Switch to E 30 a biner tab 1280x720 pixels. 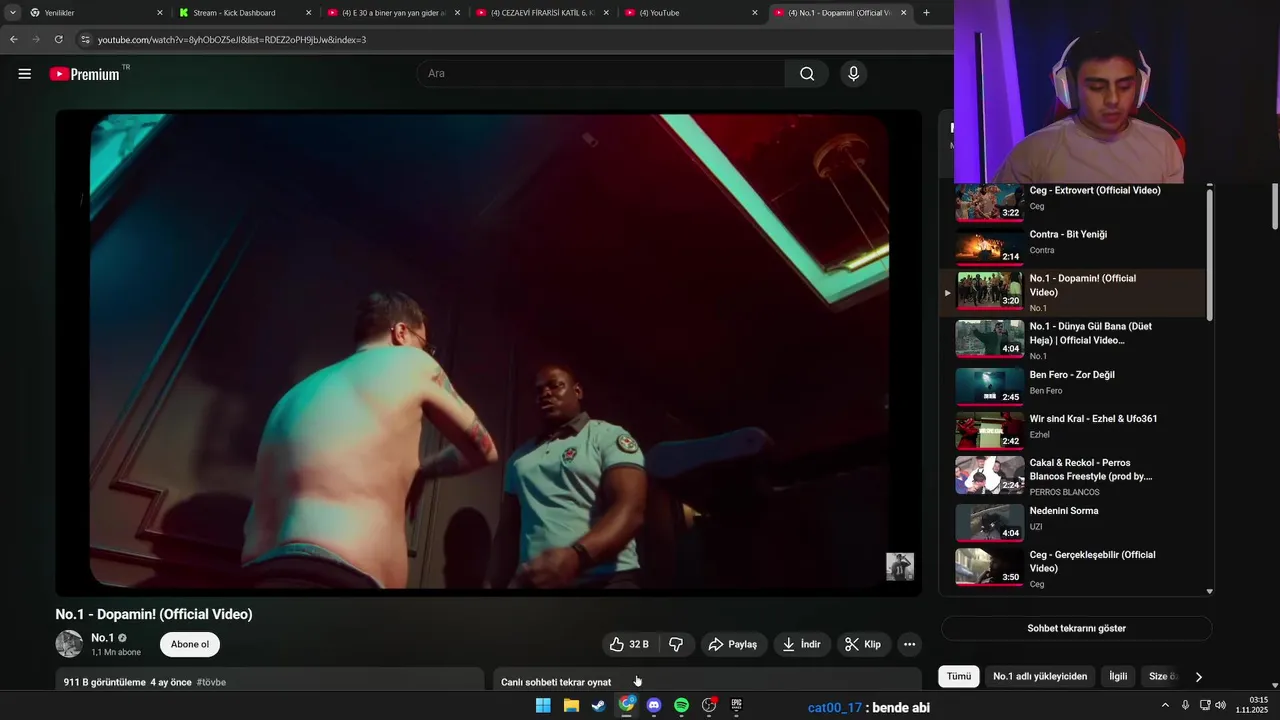tap(394, 13)
